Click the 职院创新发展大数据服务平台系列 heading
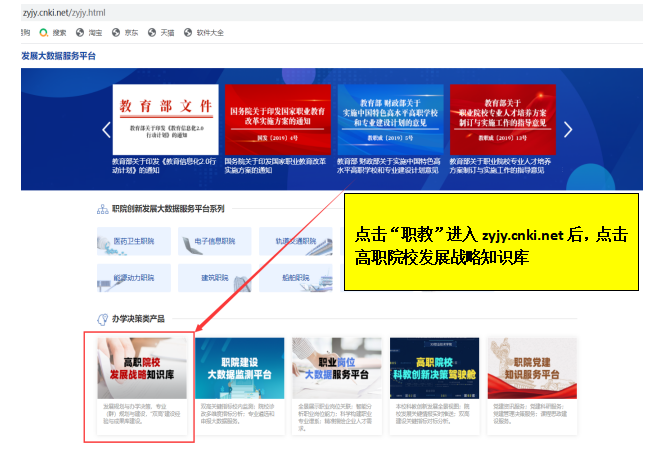Viewport: 660px width, 465px height. 168,209
